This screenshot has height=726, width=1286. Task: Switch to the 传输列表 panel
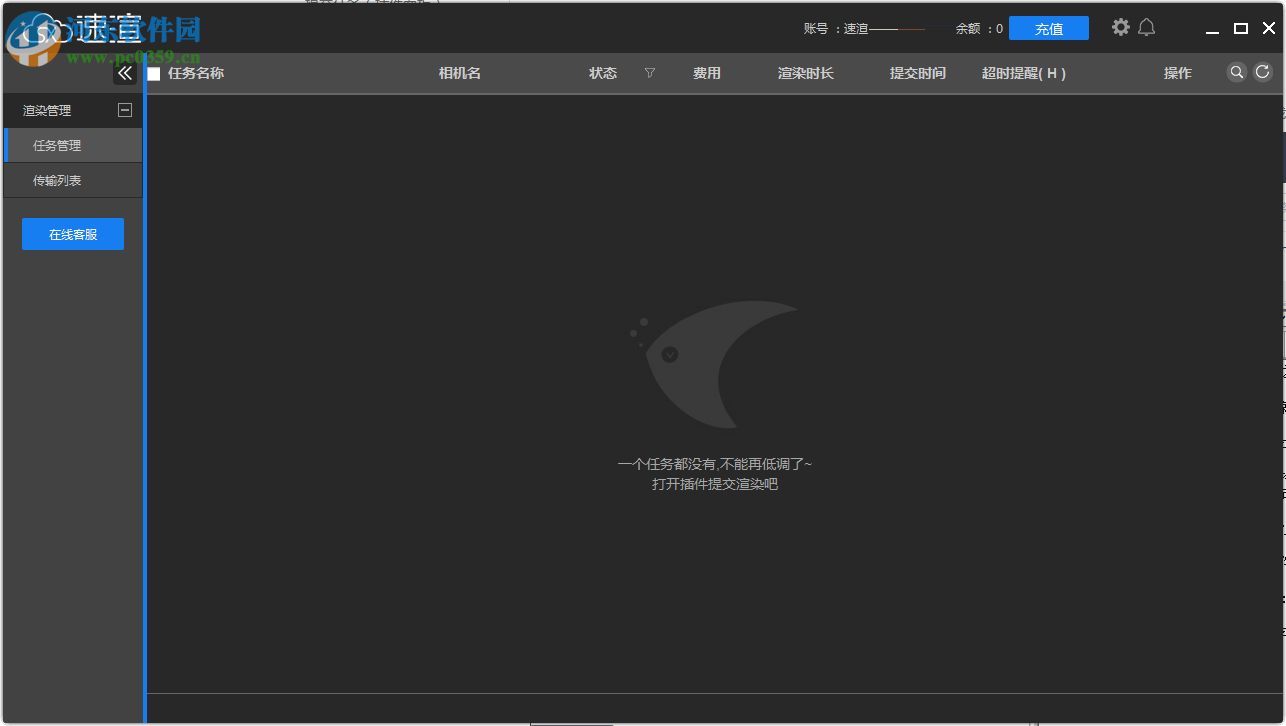pos(56,180)
